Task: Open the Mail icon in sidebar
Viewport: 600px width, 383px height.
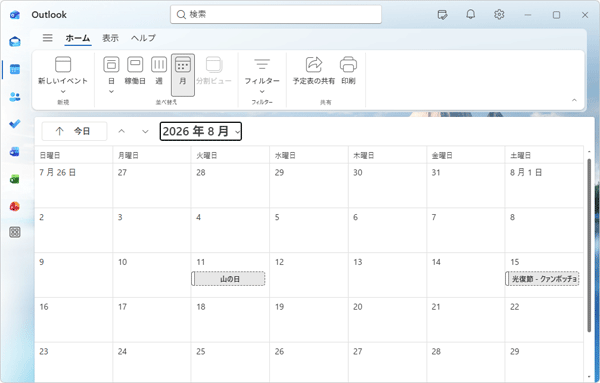Action: point(15,41)
